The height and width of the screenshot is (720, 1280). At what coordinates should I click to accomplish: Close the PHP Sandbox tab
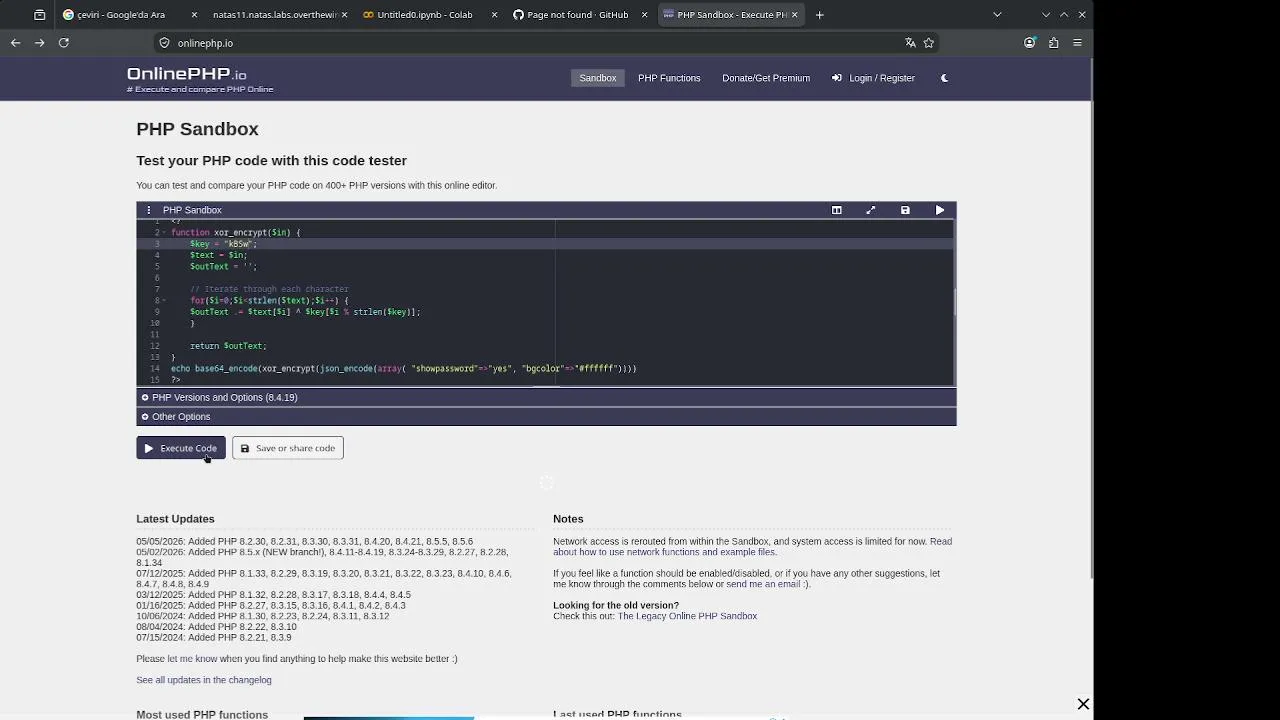[x=795, y=15]
